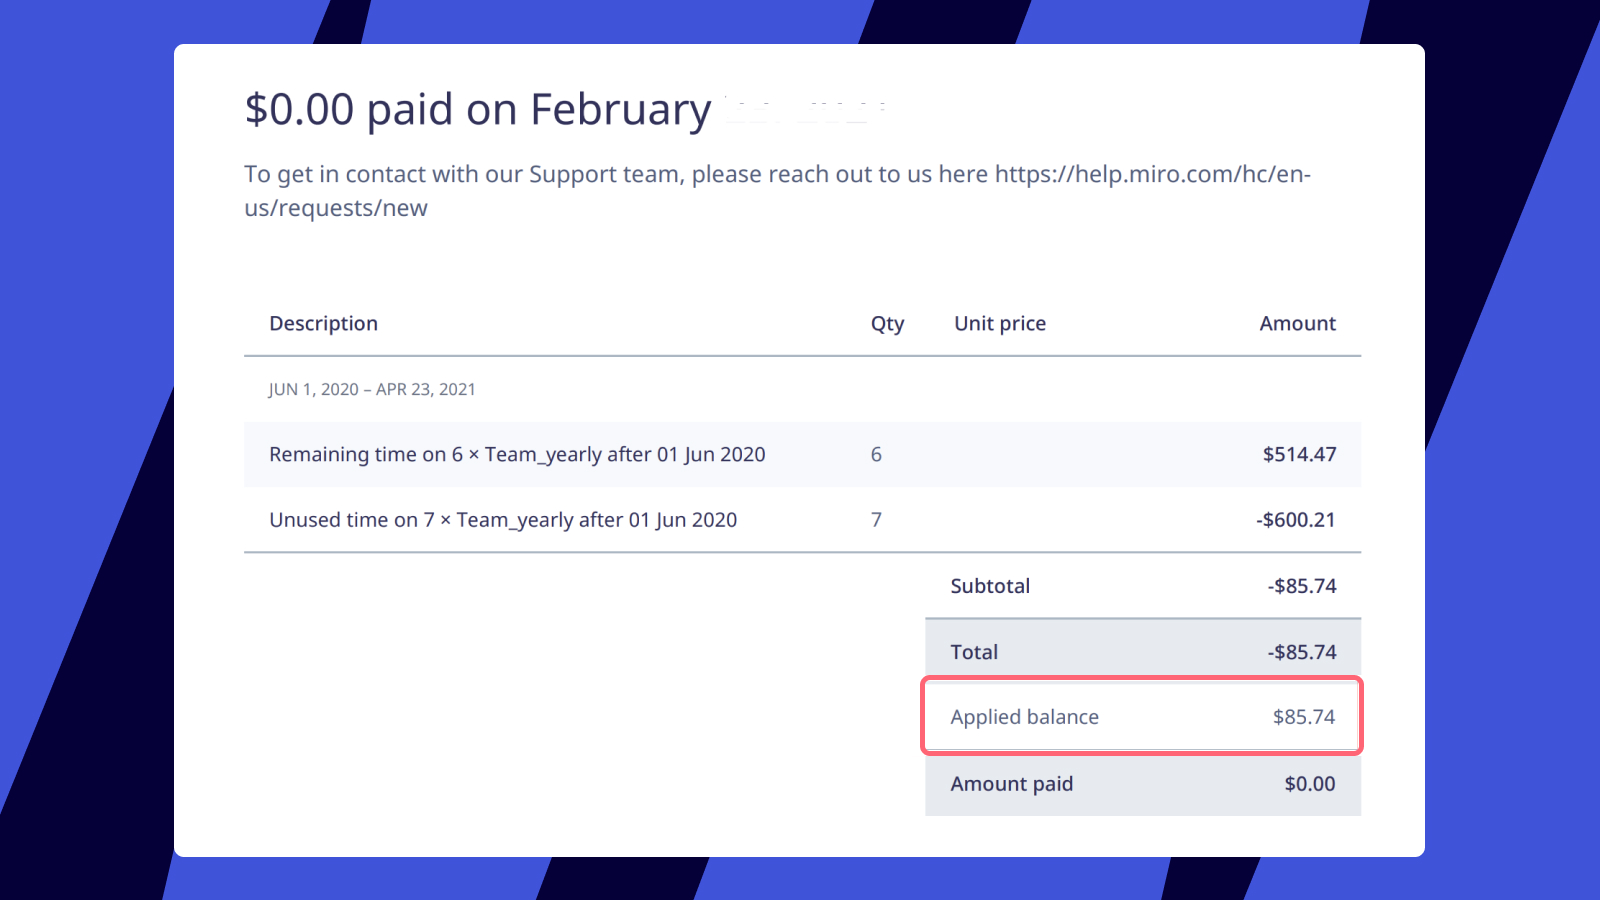This screenshot has width=1600, height=900.
Task: Select the Description column header
Action: [323, 324]
